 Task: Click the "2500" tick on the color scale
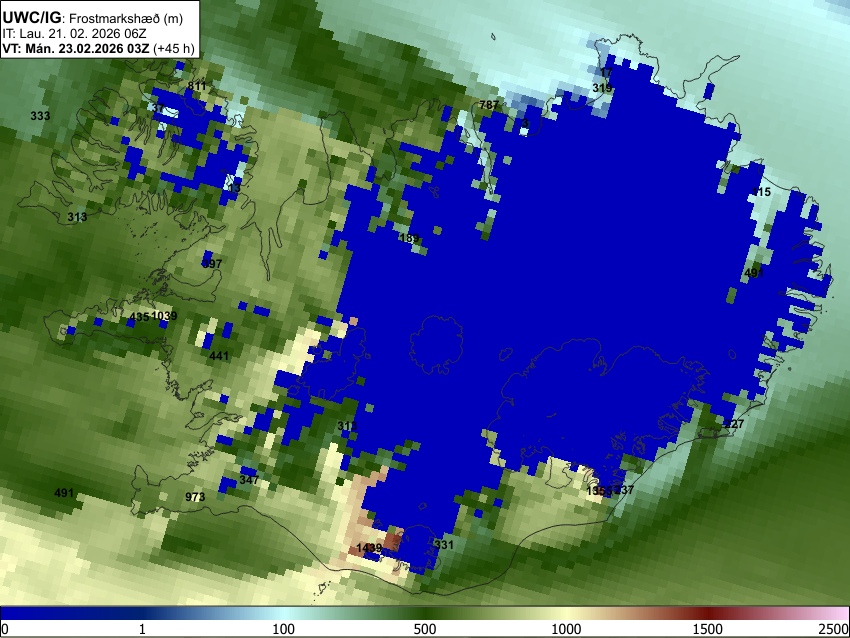[x=834, y=629]
